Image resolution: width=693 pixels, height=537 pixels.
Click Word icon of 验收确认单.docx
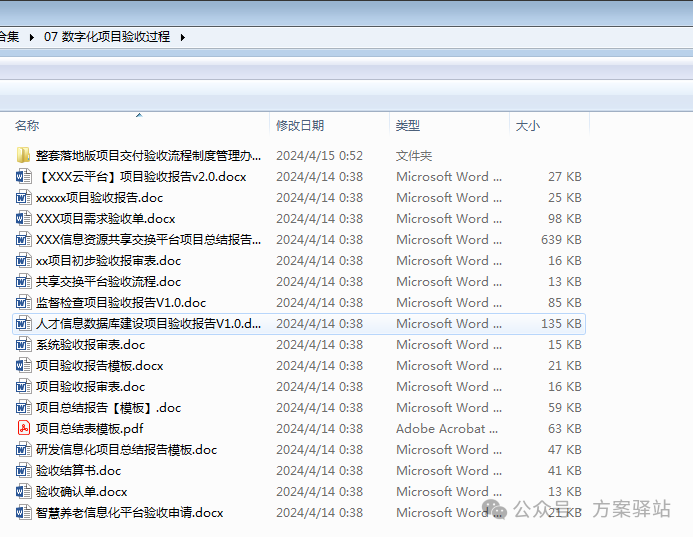(x=23, y=491)
